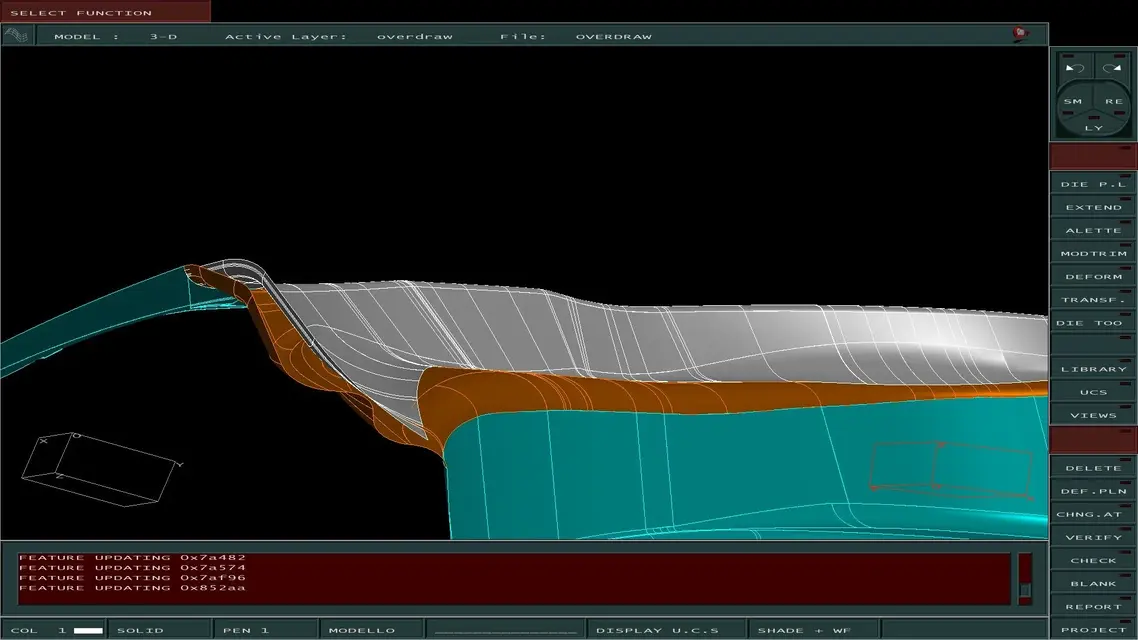Click the empty input field in status bar
The image size is (1138, 640).
pyautogui.click(x=505, y=630)
